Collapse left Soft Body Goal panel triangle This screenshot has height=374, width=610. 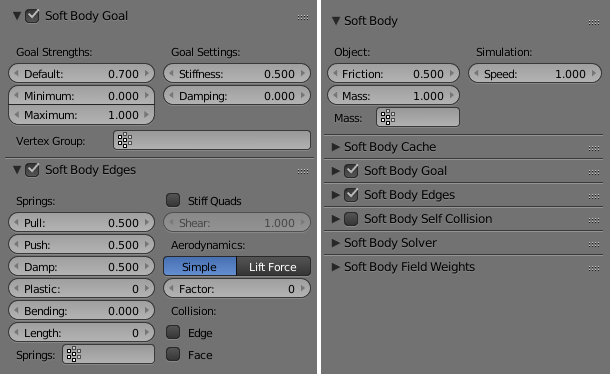click(17, 16)
